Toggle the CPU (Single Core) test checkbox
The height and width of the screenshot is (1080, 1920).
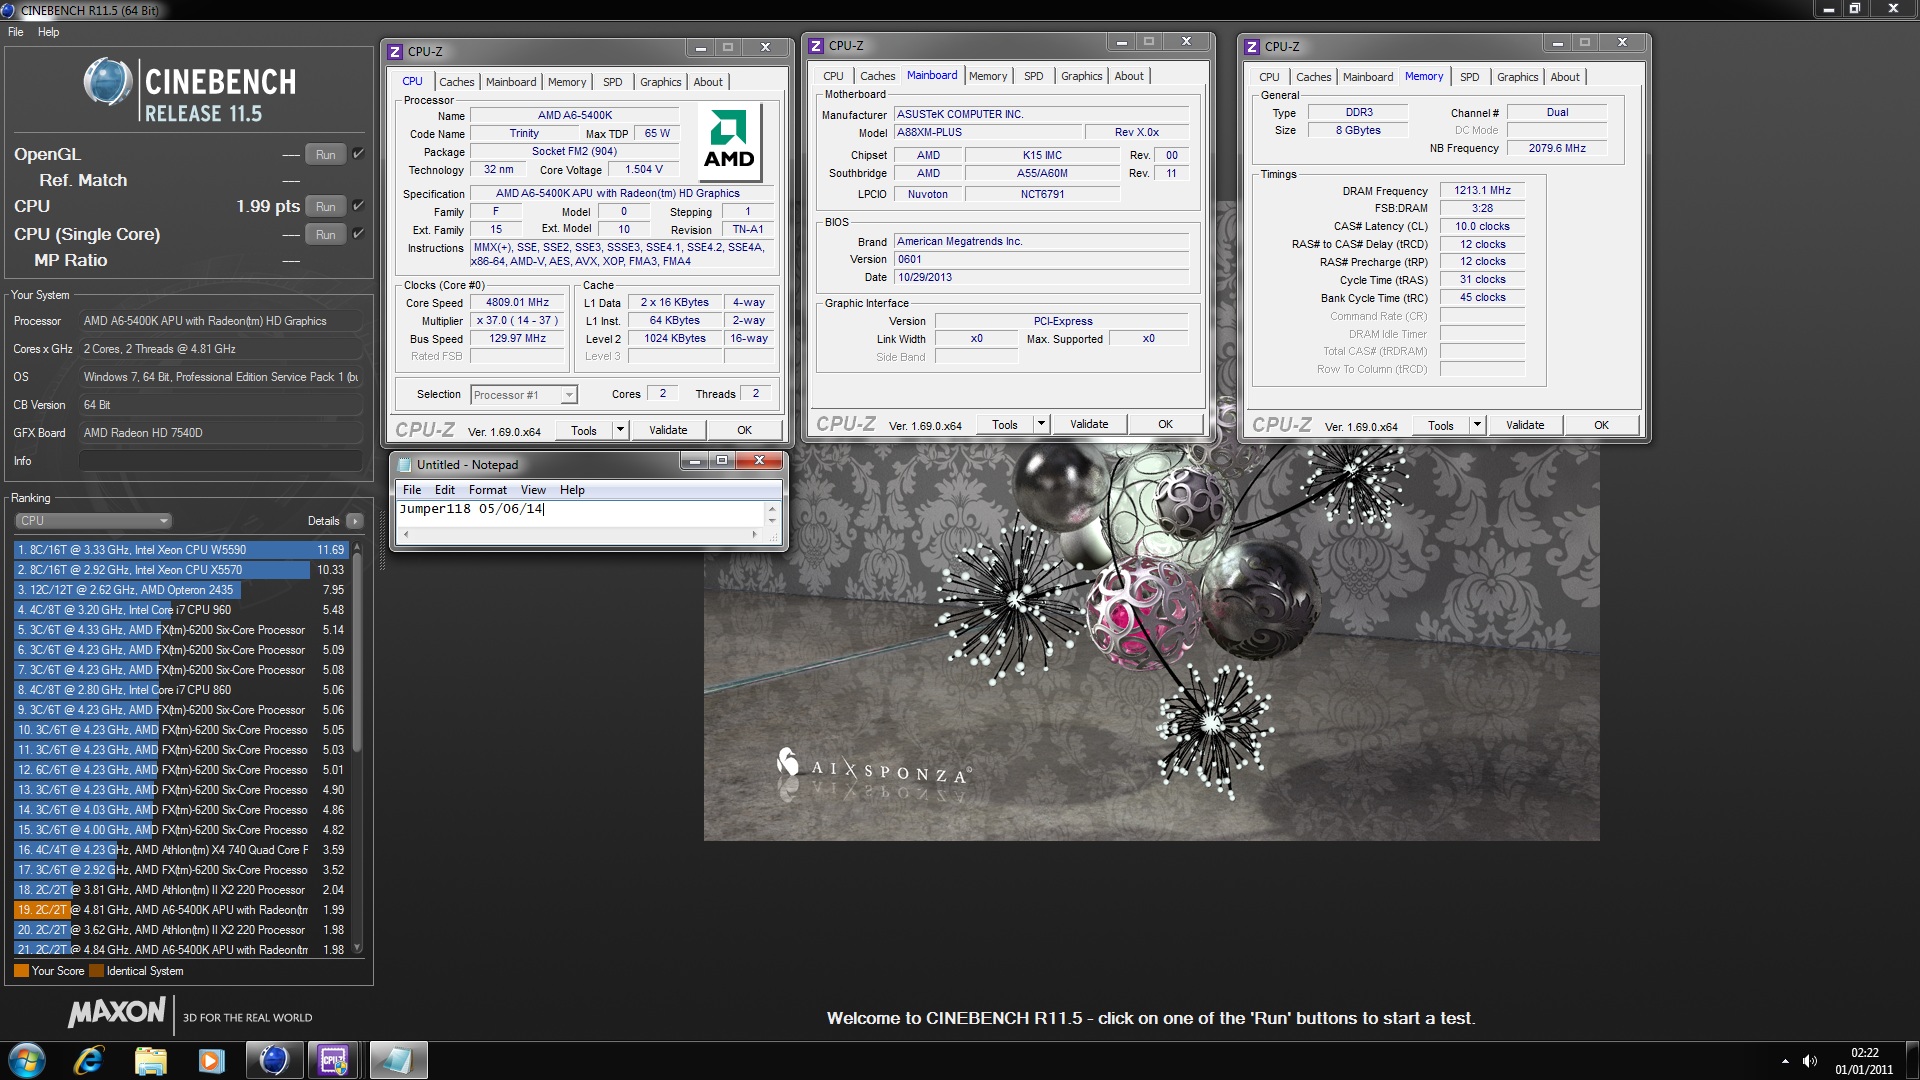tap(358, 234)
